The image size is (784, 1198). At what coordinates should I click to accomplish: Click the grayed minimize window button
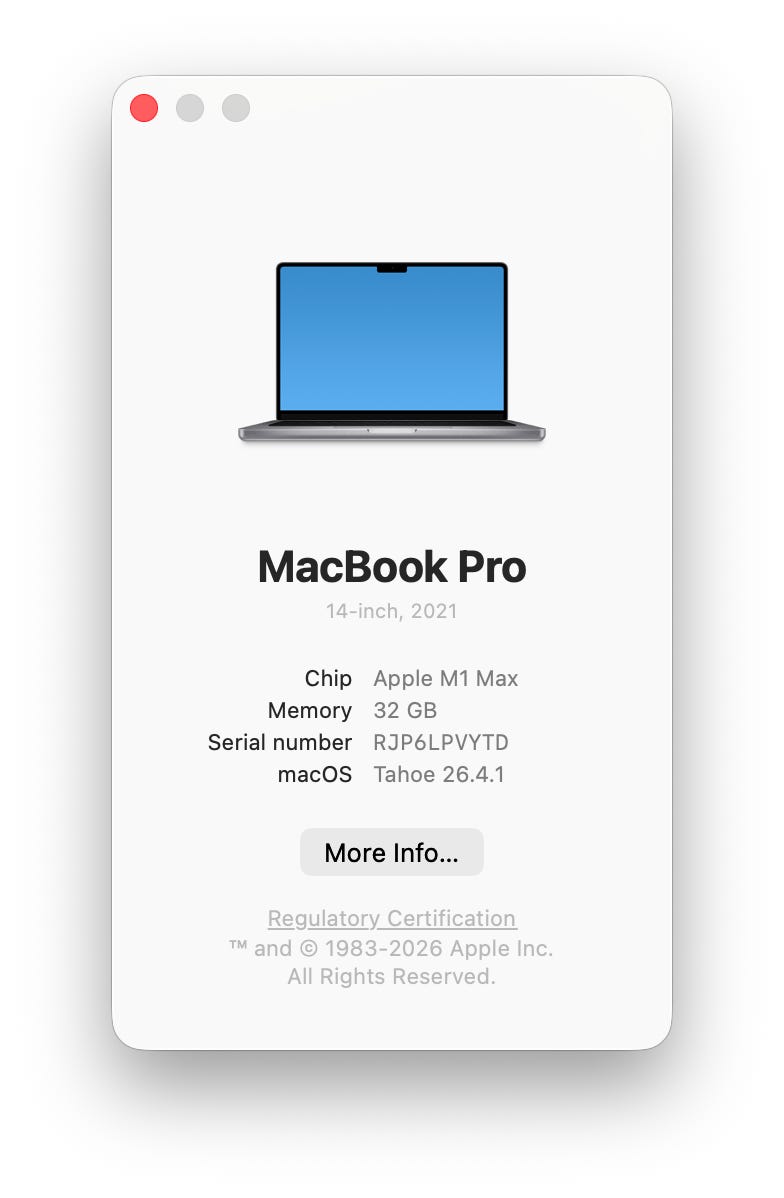(x=190, y=108)
